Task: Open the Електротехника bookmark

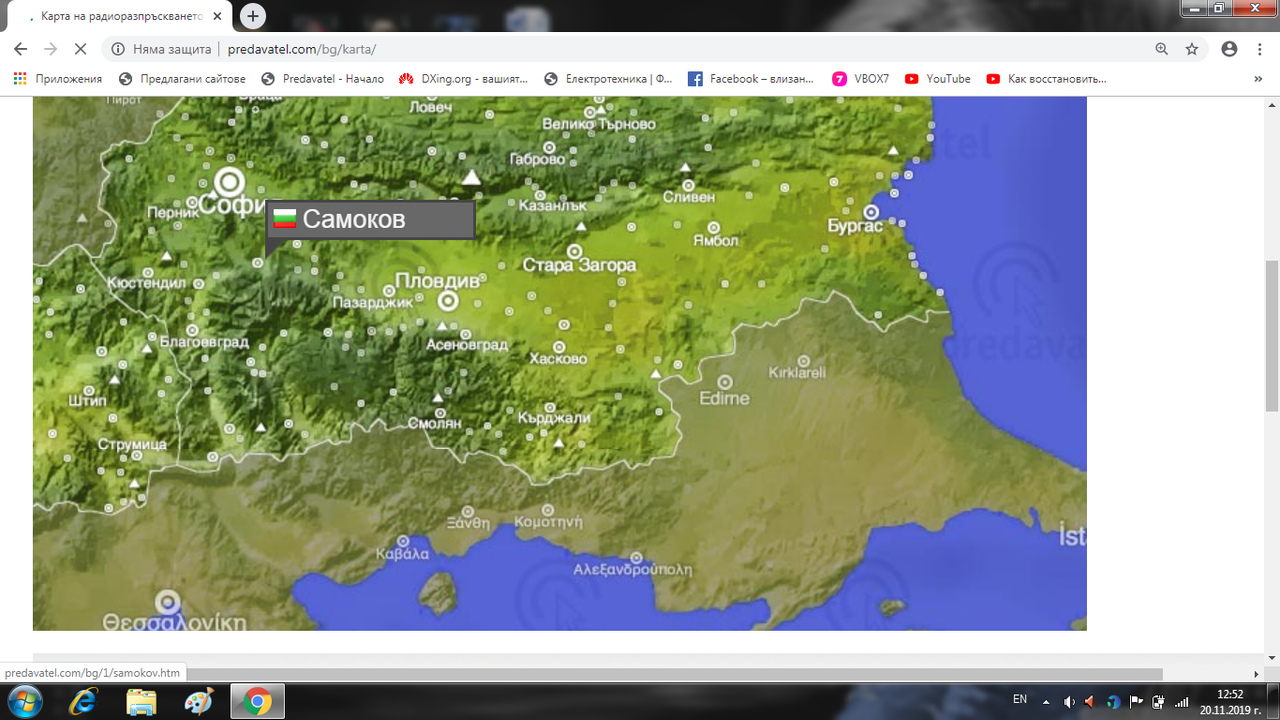Action: point(608,79)
